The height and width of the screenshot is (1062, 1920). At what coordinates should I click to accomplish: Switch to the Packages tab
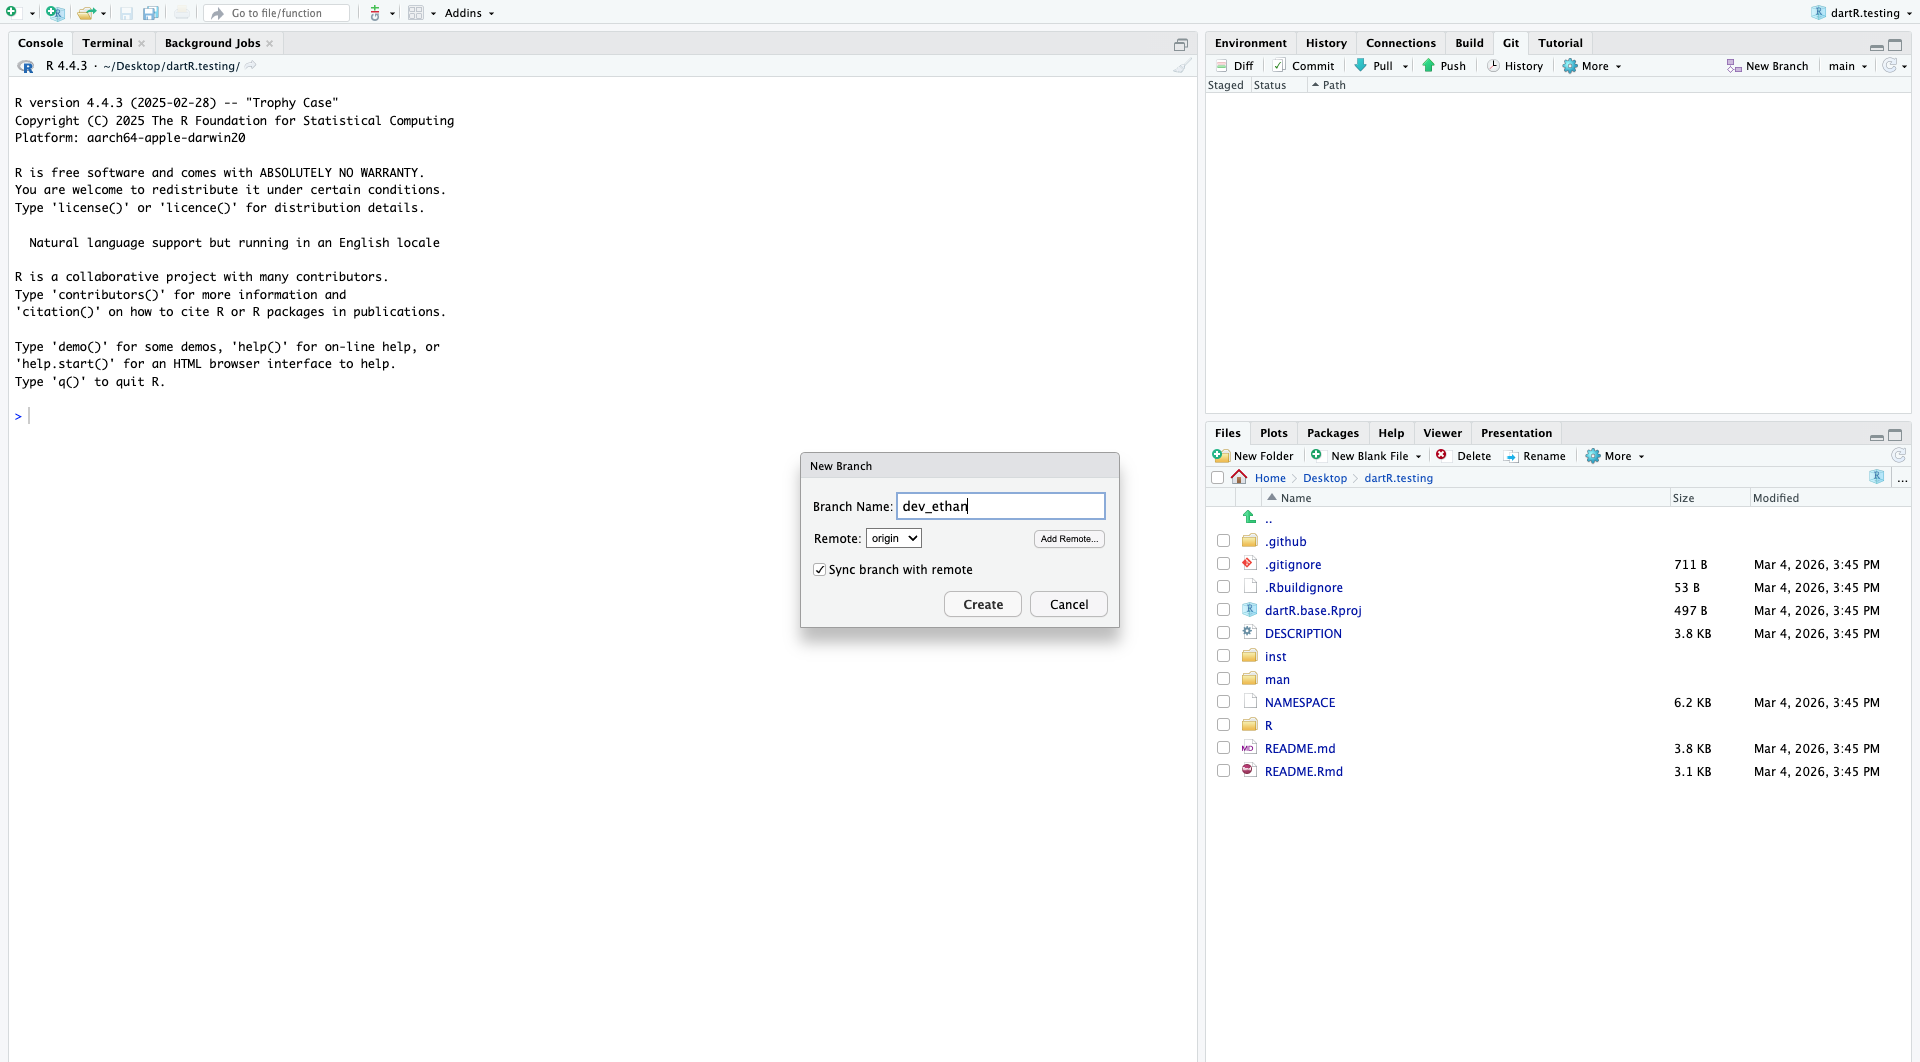point(1332,433)
